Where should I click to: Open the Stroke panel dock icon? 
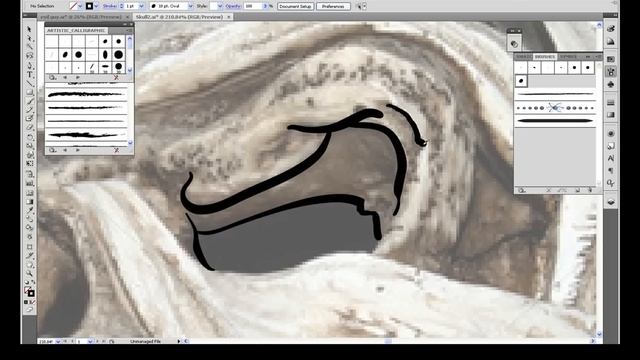tap(611, 102)
